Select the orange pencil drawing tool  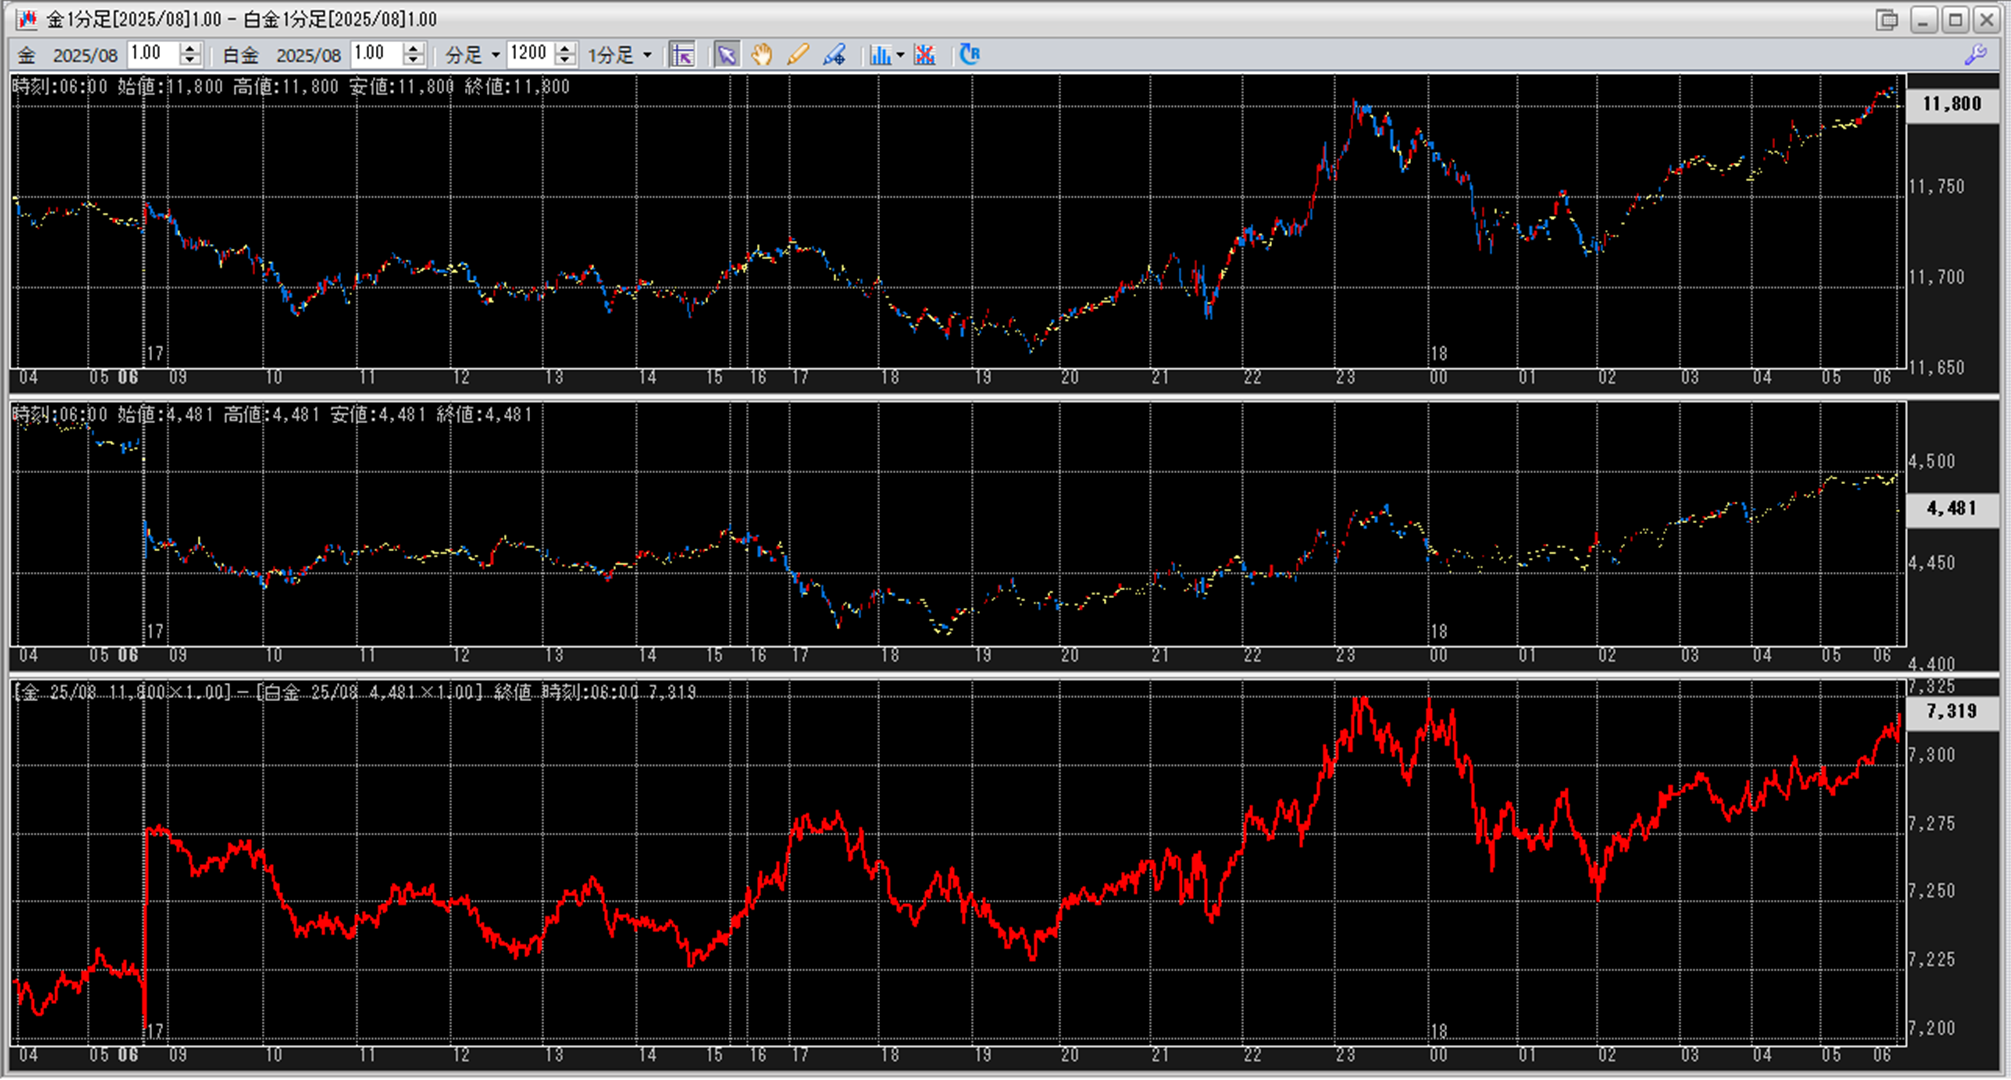point(797,55)
